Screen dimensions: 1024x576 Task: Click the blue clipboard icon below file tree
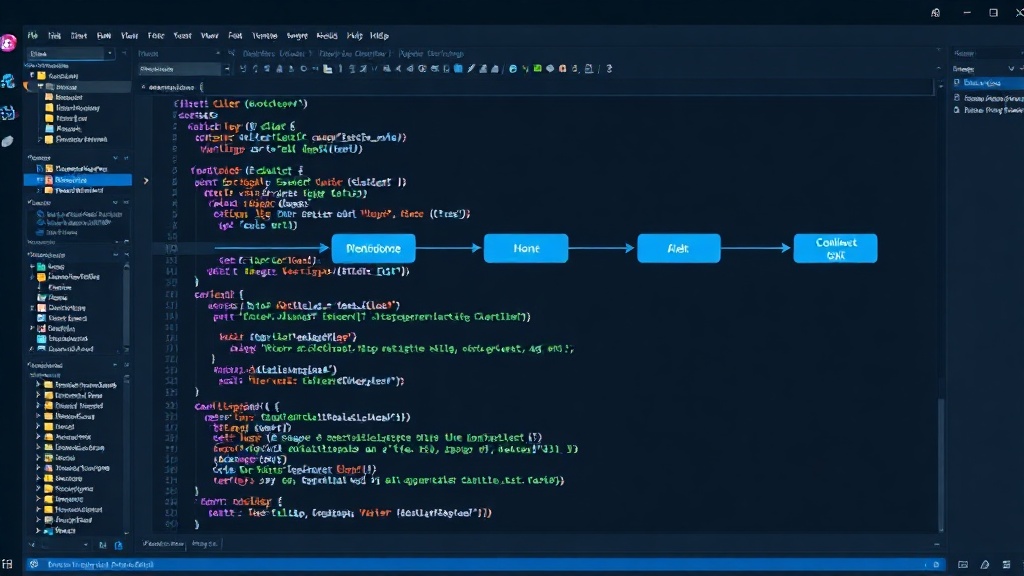[118, 545]
